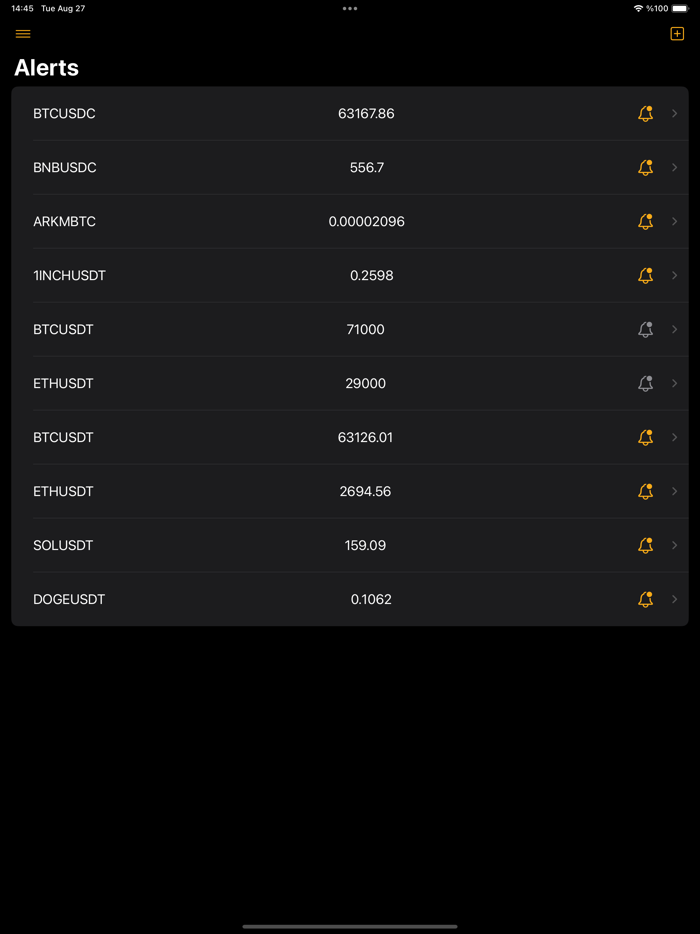The height and width of the screenshot is (934, 700).
Task: Expand the SOLUSDT alert with its chevron
Action: pyautogui.click(x=674, y=545)
